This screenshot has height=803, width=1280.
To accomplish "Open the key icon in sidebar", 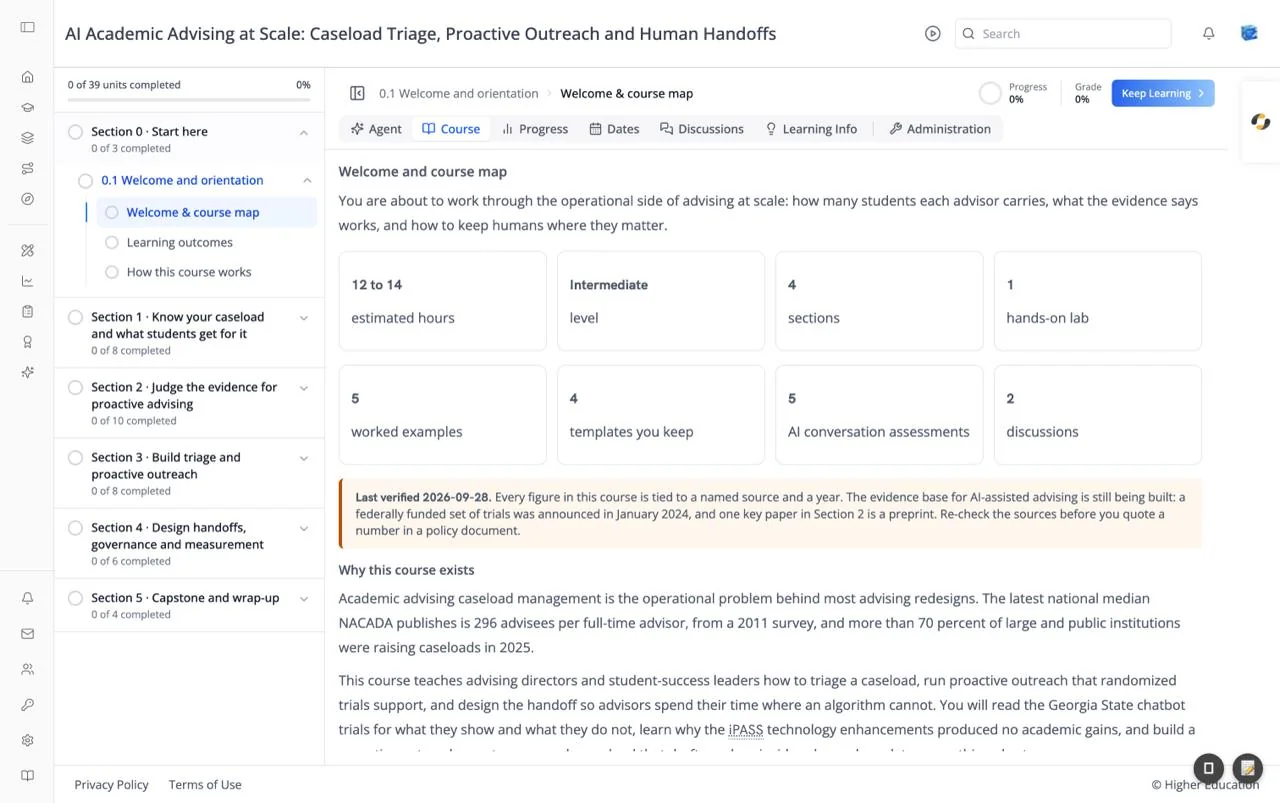I will pos(27,705).
